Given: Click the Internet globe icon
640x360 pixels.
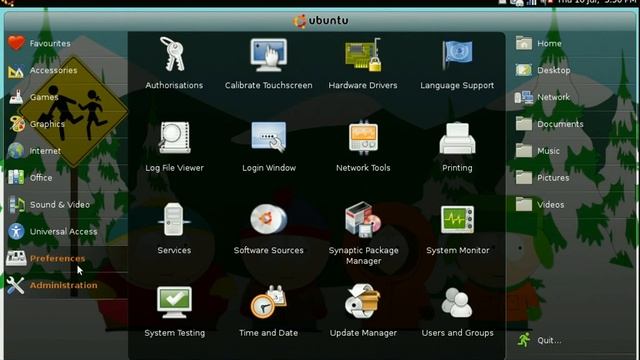Looking at the screenshot, I should coord(16,151).
